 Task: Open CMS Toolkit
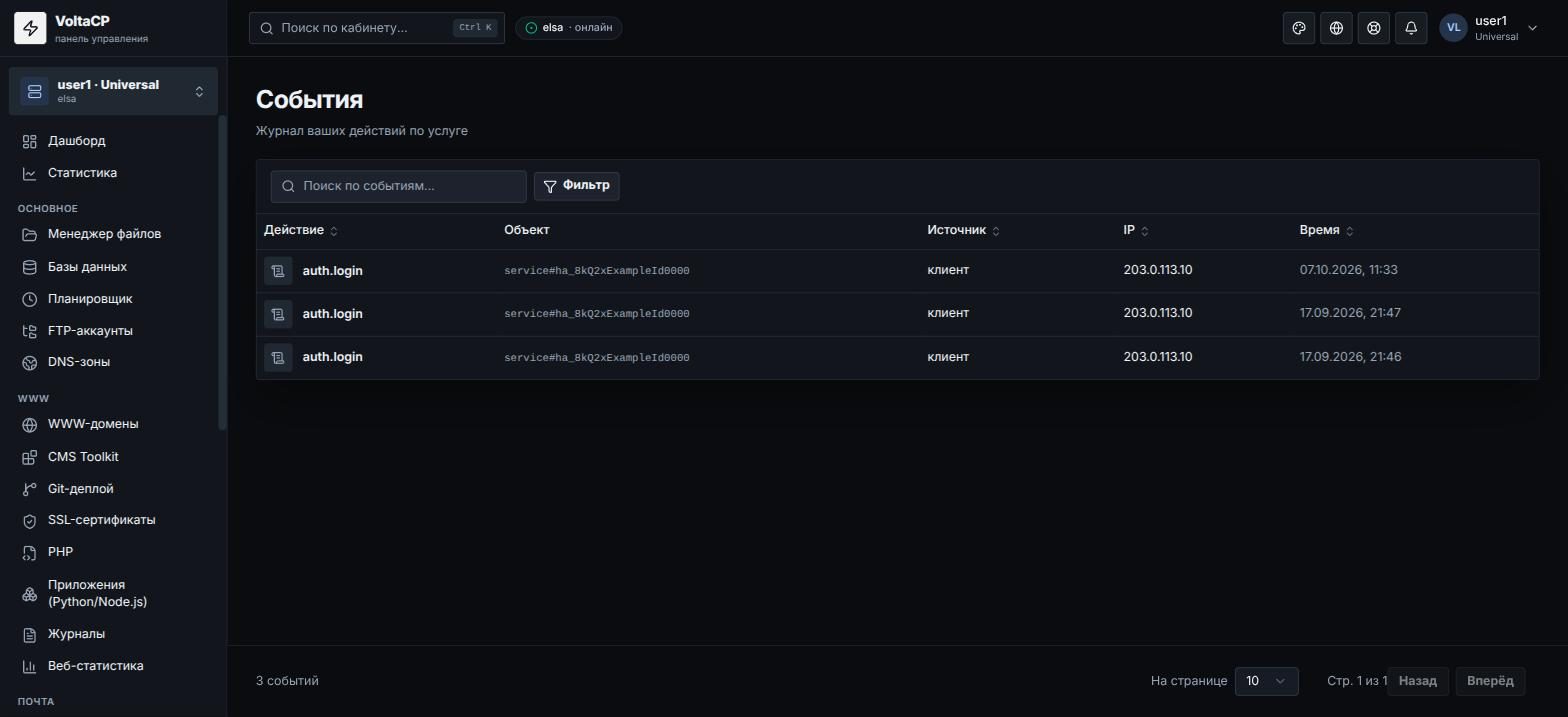coord(113,457)
